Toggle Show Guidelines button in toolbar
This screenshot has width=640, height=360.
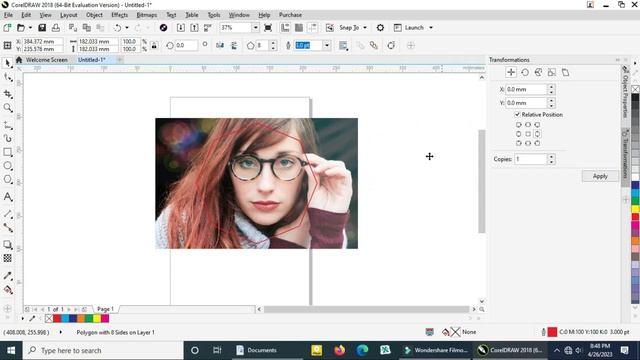[x=313, y=28]
